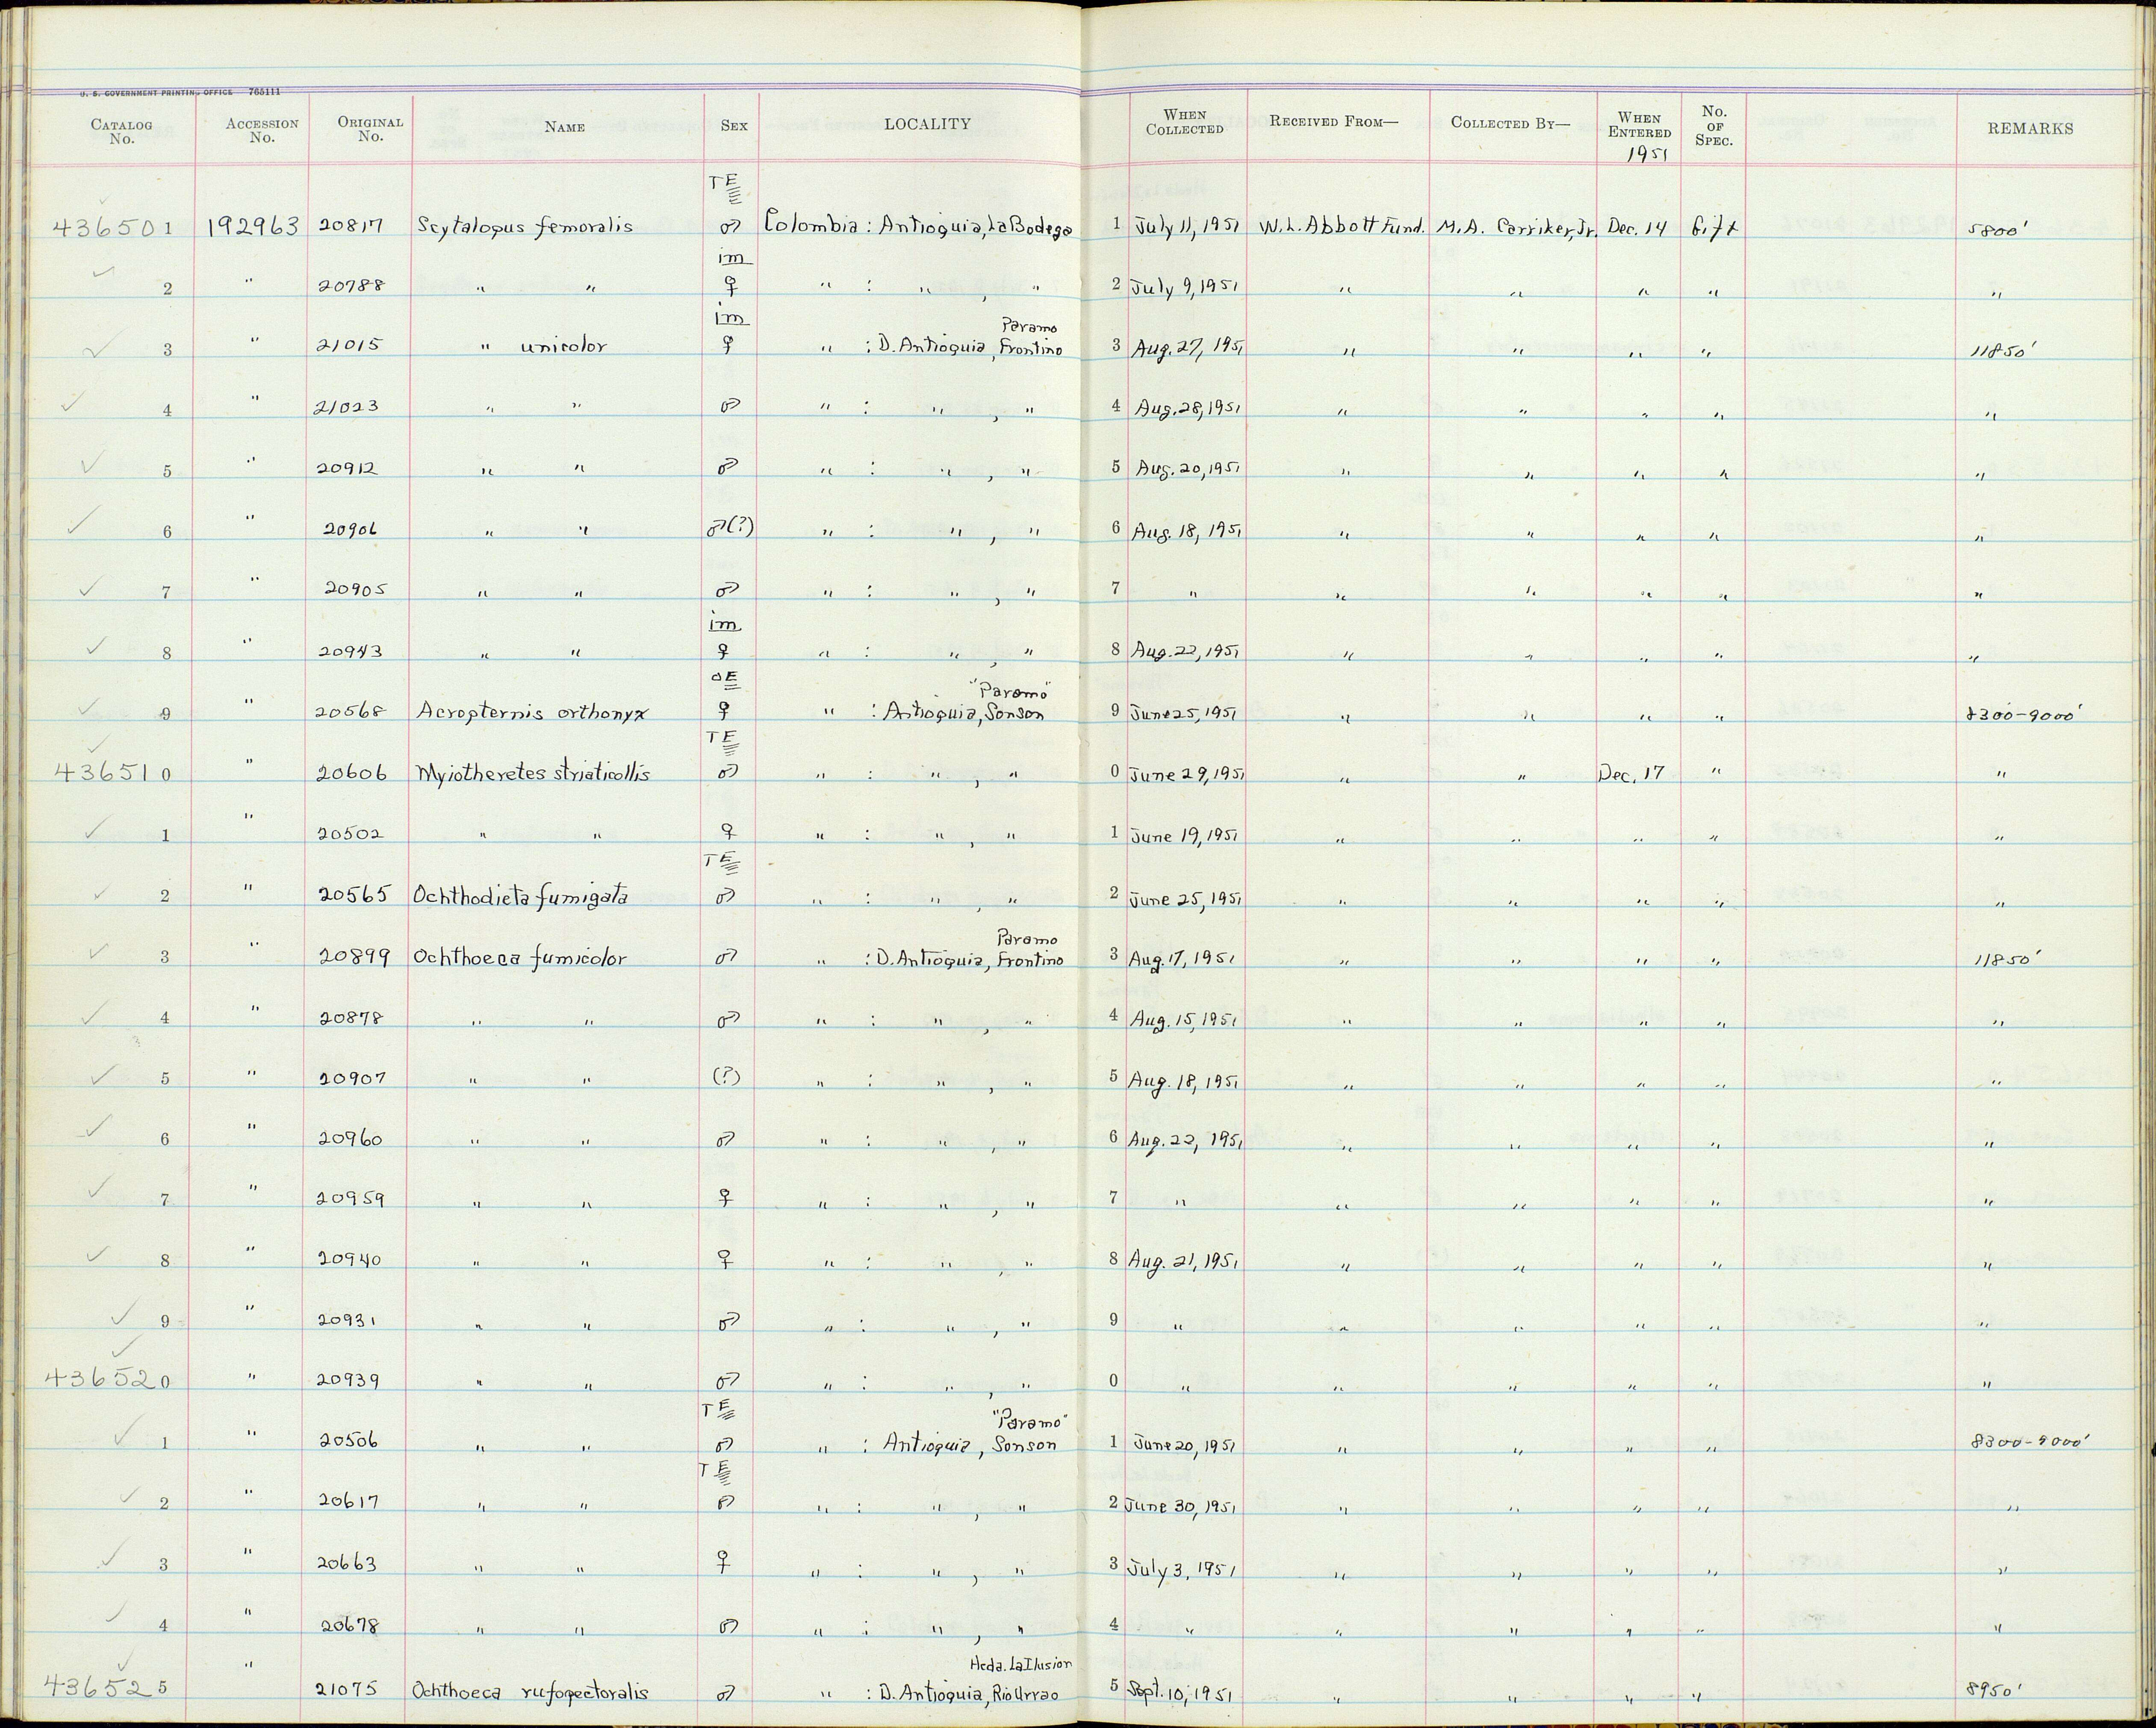Image resolution: width=2156 pixels, height=1728 pixels.
Task: Click the 'Dec. 14' entered date
Action: tap(1636, 227)
